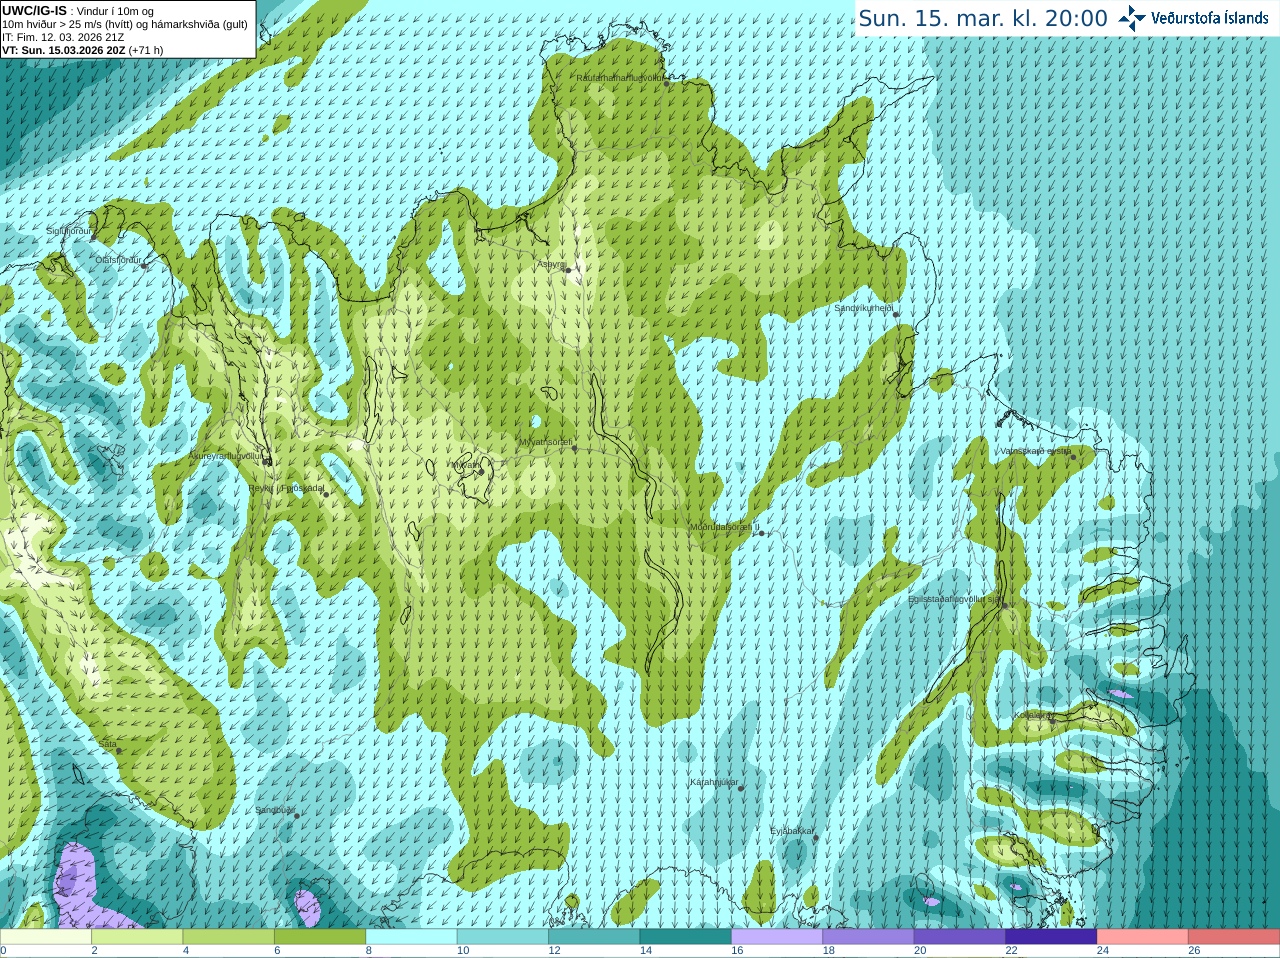The width and height of the screenshot is (1280, 958).
Task: Click the Veðurstofa Íslands logo icon
Action: pos(1132,18)
